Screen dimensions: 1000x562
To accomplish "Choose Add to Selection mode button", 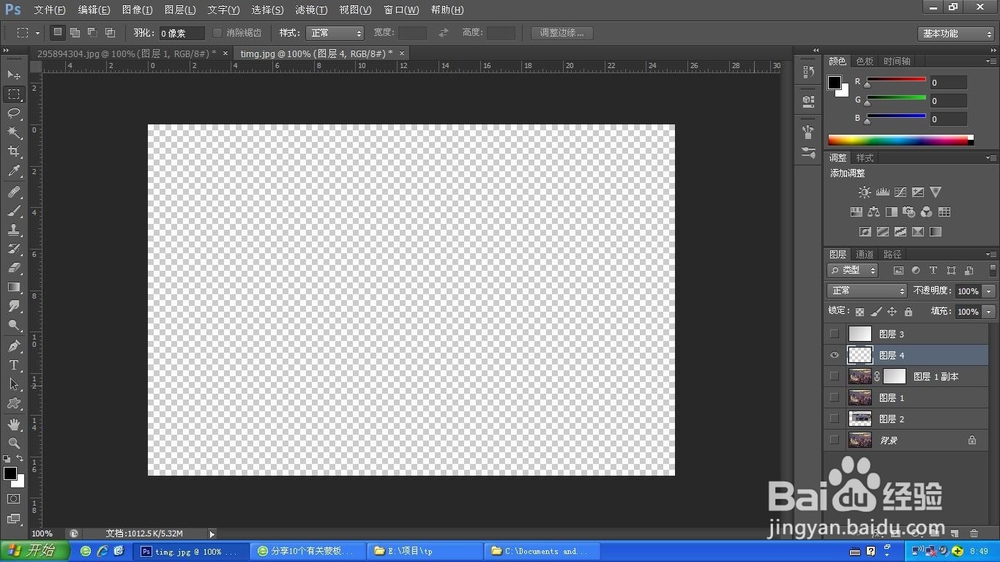I will tap(75, 32).
